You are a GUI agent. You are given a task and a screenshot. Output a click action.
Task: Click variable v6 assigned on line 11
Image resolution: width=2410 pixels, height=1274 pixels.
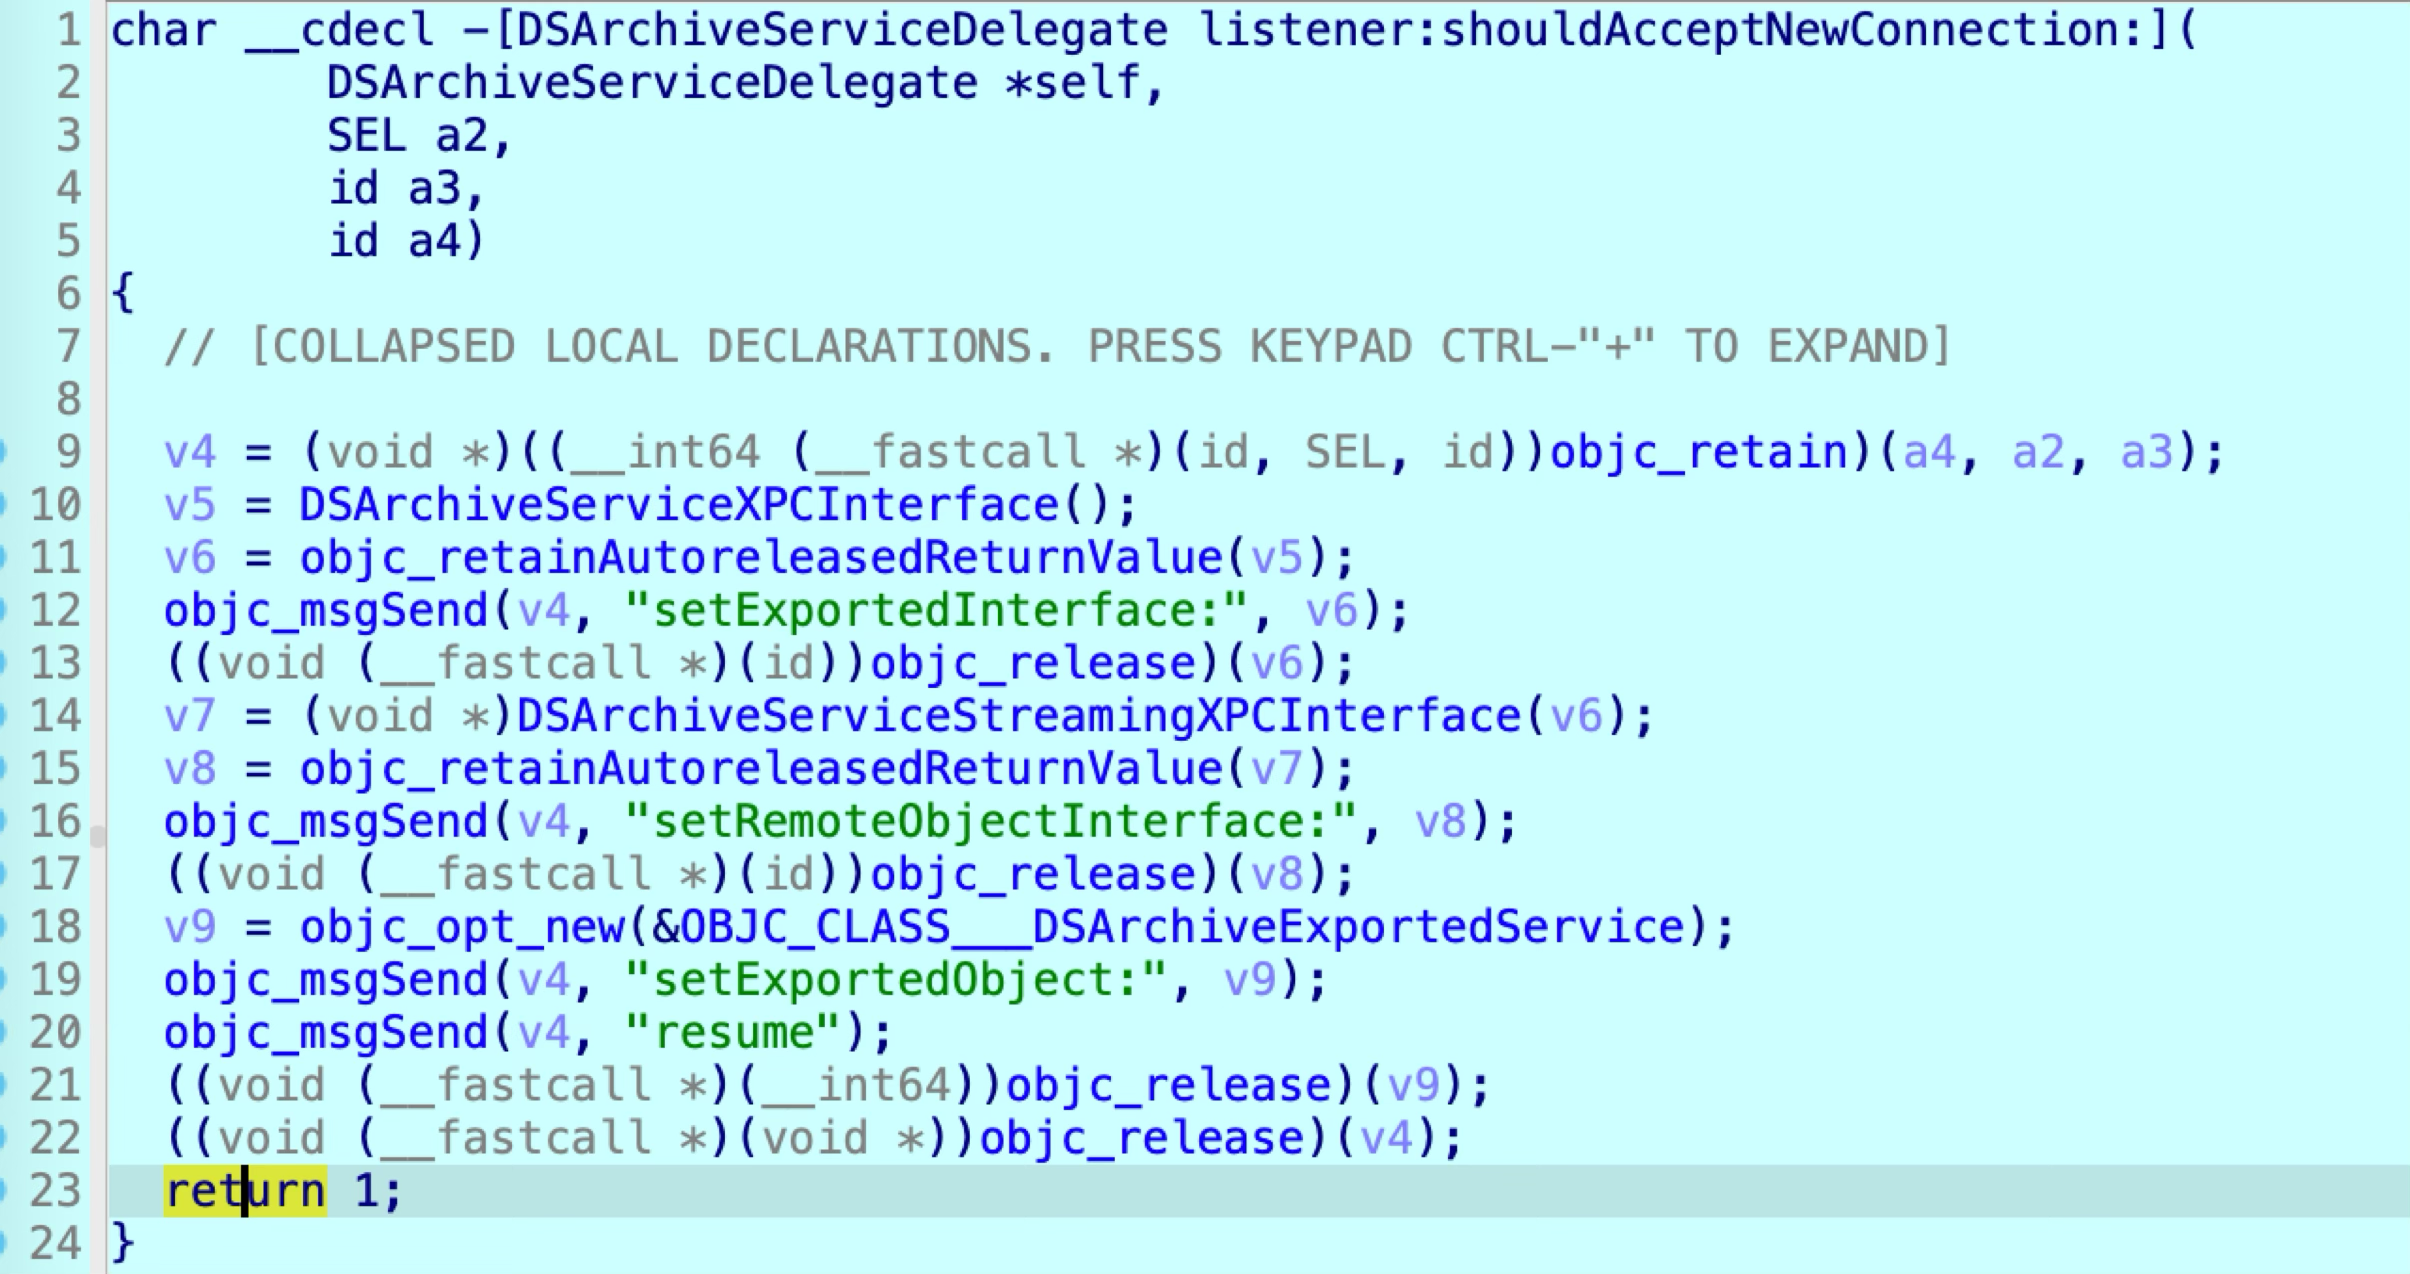[x=190, y=558]
